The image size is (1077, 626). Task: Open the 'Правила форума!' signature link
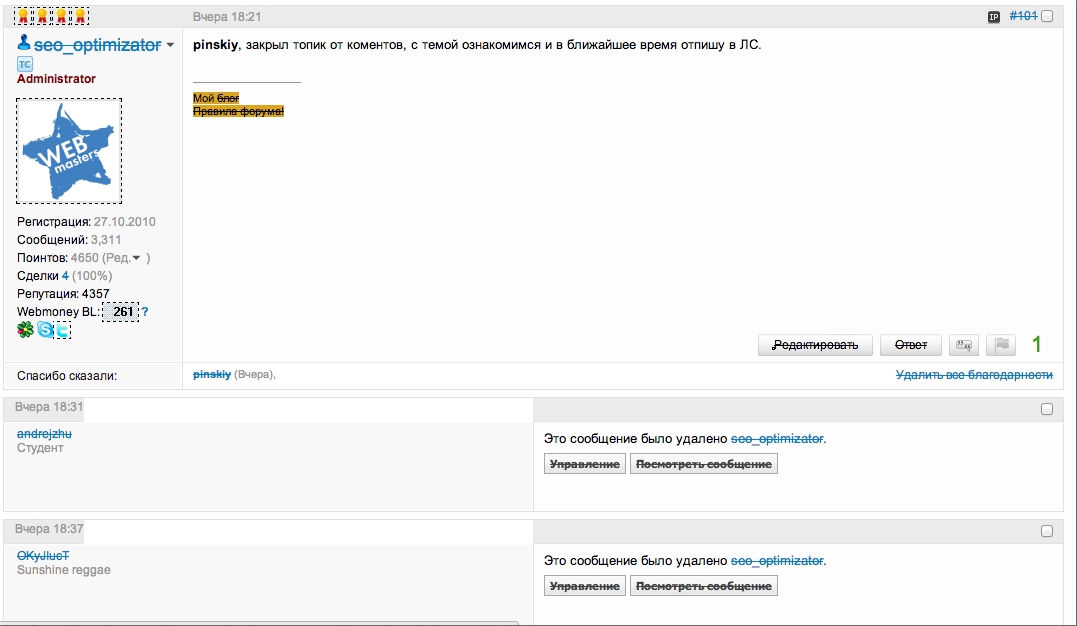pyautogui.click(x=238, y=111)
